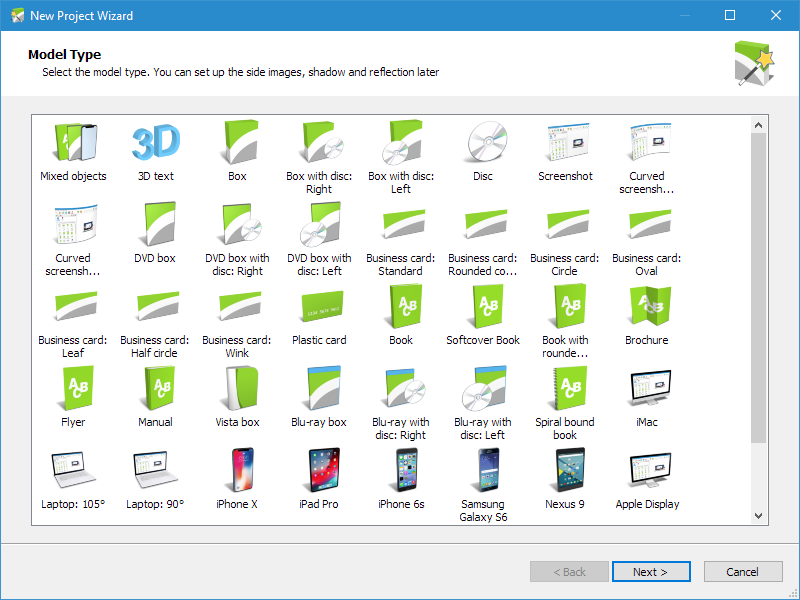Viewport: 800px width, 600px height.
Task: Choose the Vista box model
Action: (x=237, y=397)
